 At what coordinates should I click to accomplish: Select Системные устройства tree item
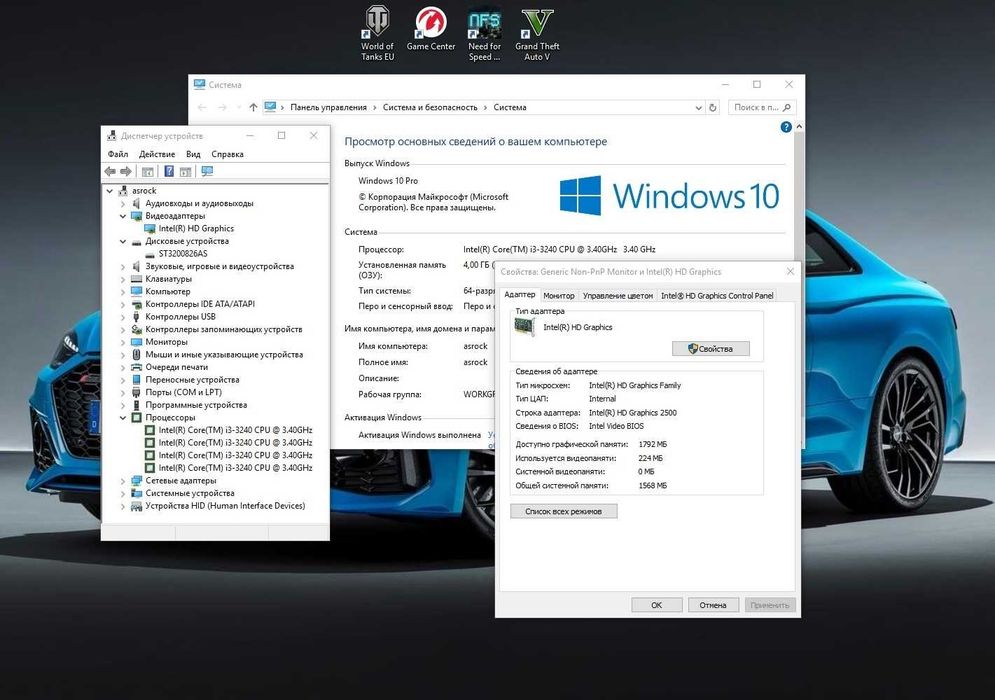[190, 493]
